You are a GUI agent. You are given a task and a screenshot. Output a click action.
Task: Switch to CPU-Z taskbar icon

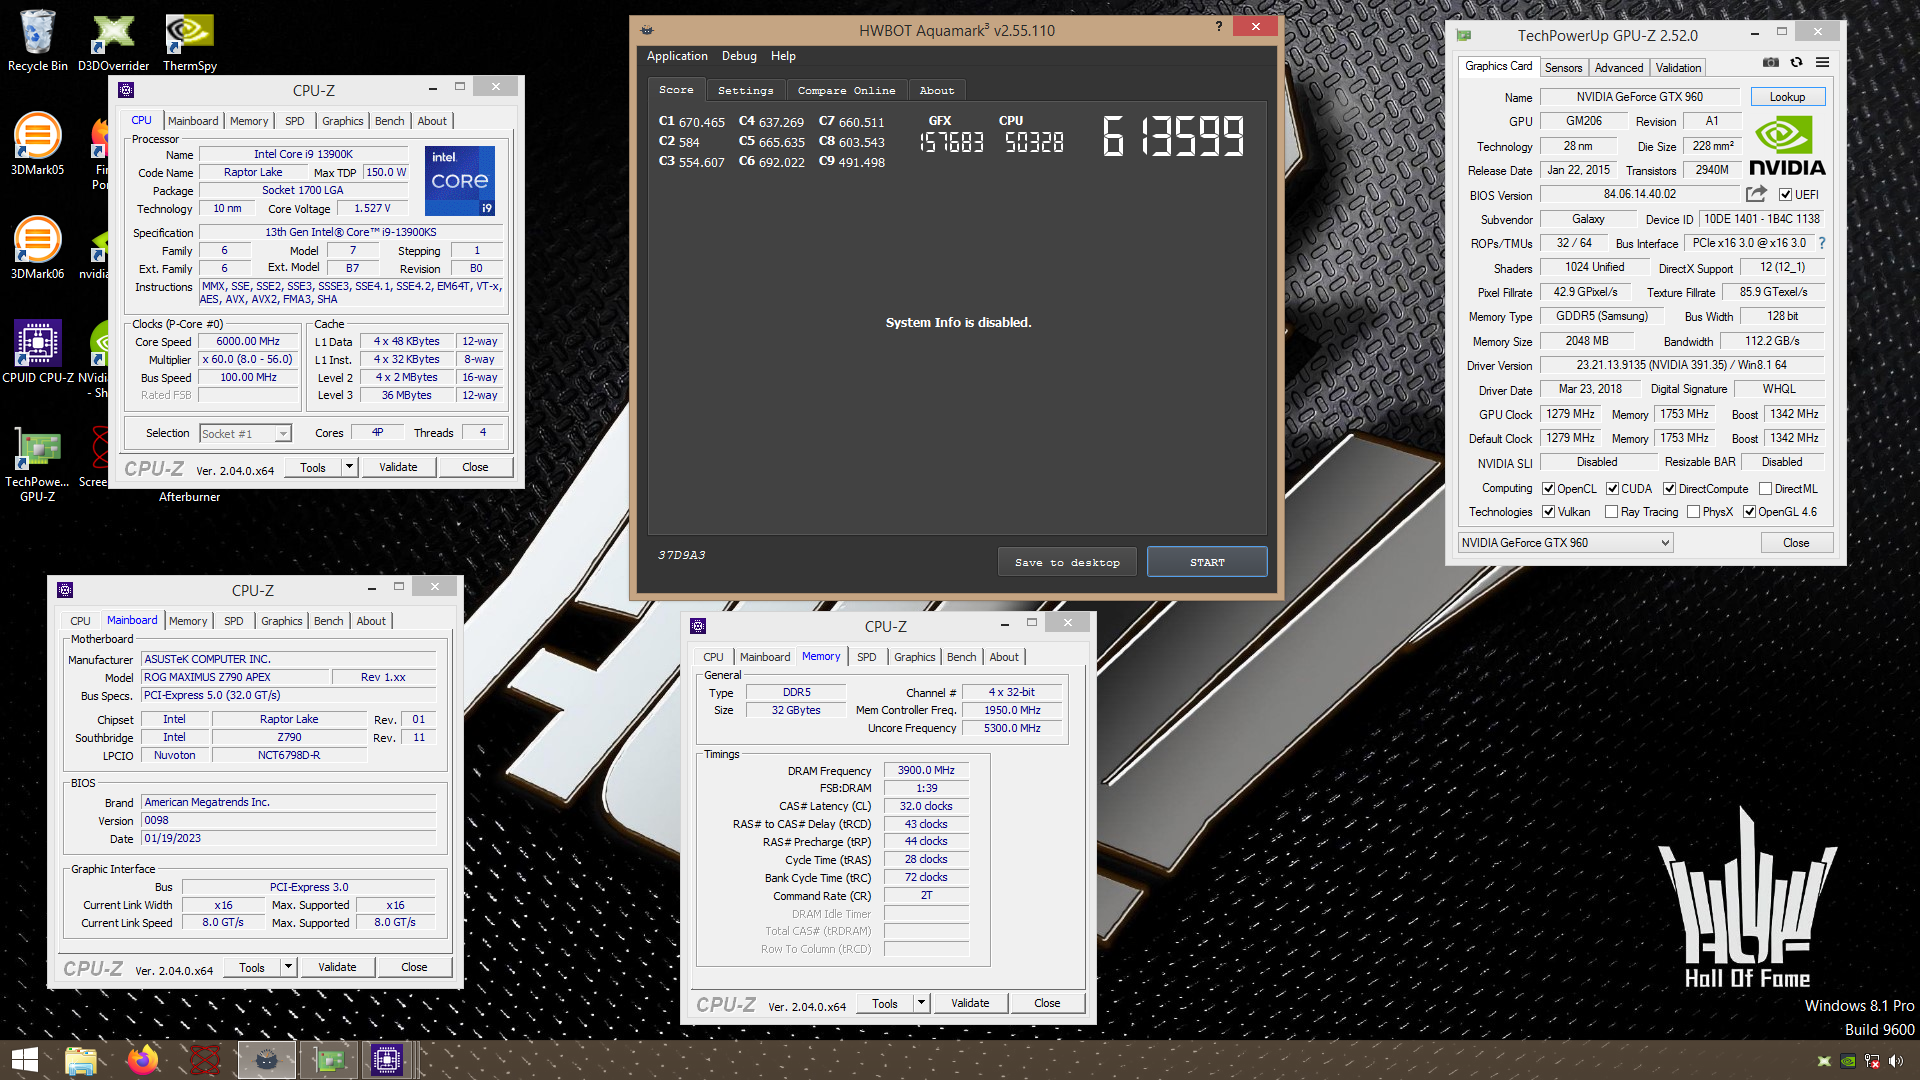click(387, 1060)
